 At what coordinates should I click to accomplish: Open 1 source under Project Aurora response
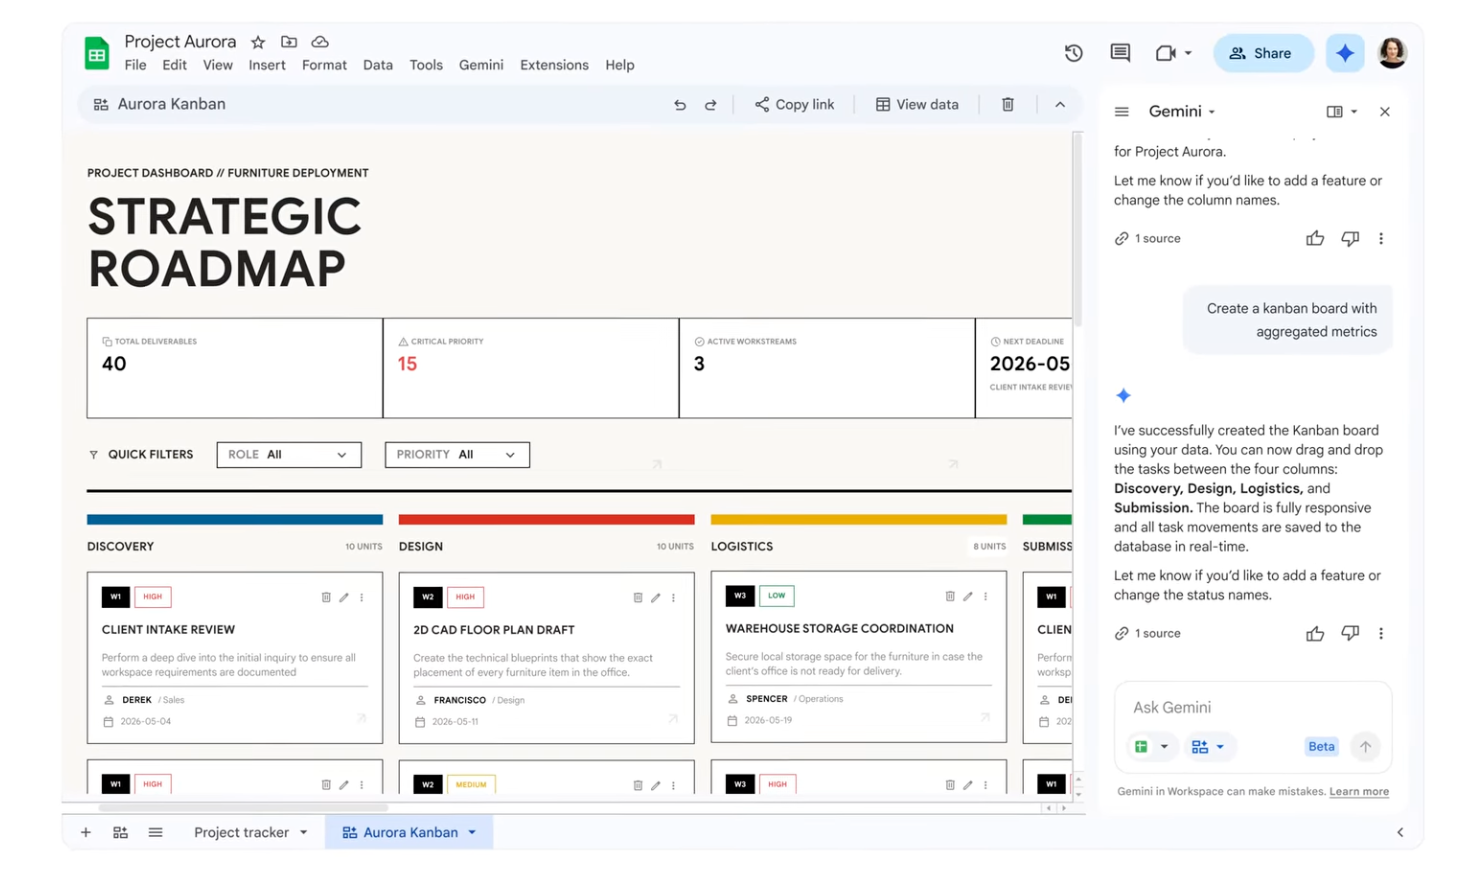[x=1147, y=238]
